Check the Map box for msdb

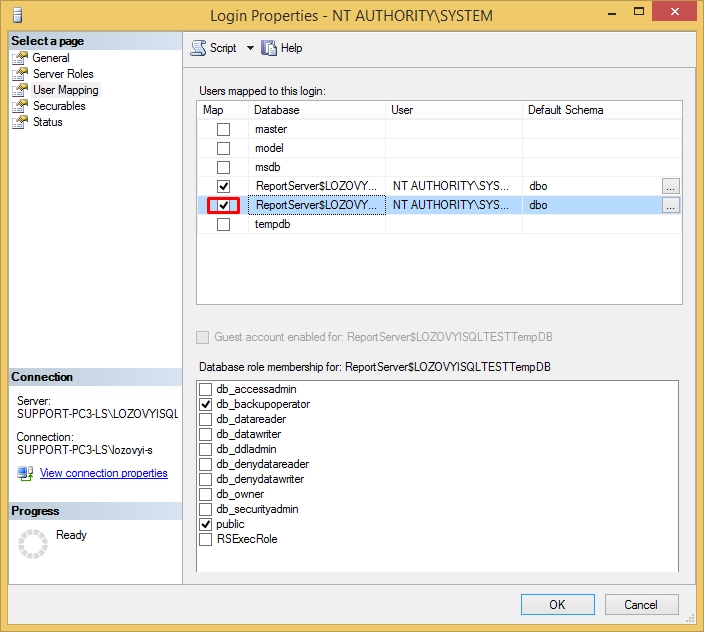click(223, 167)
